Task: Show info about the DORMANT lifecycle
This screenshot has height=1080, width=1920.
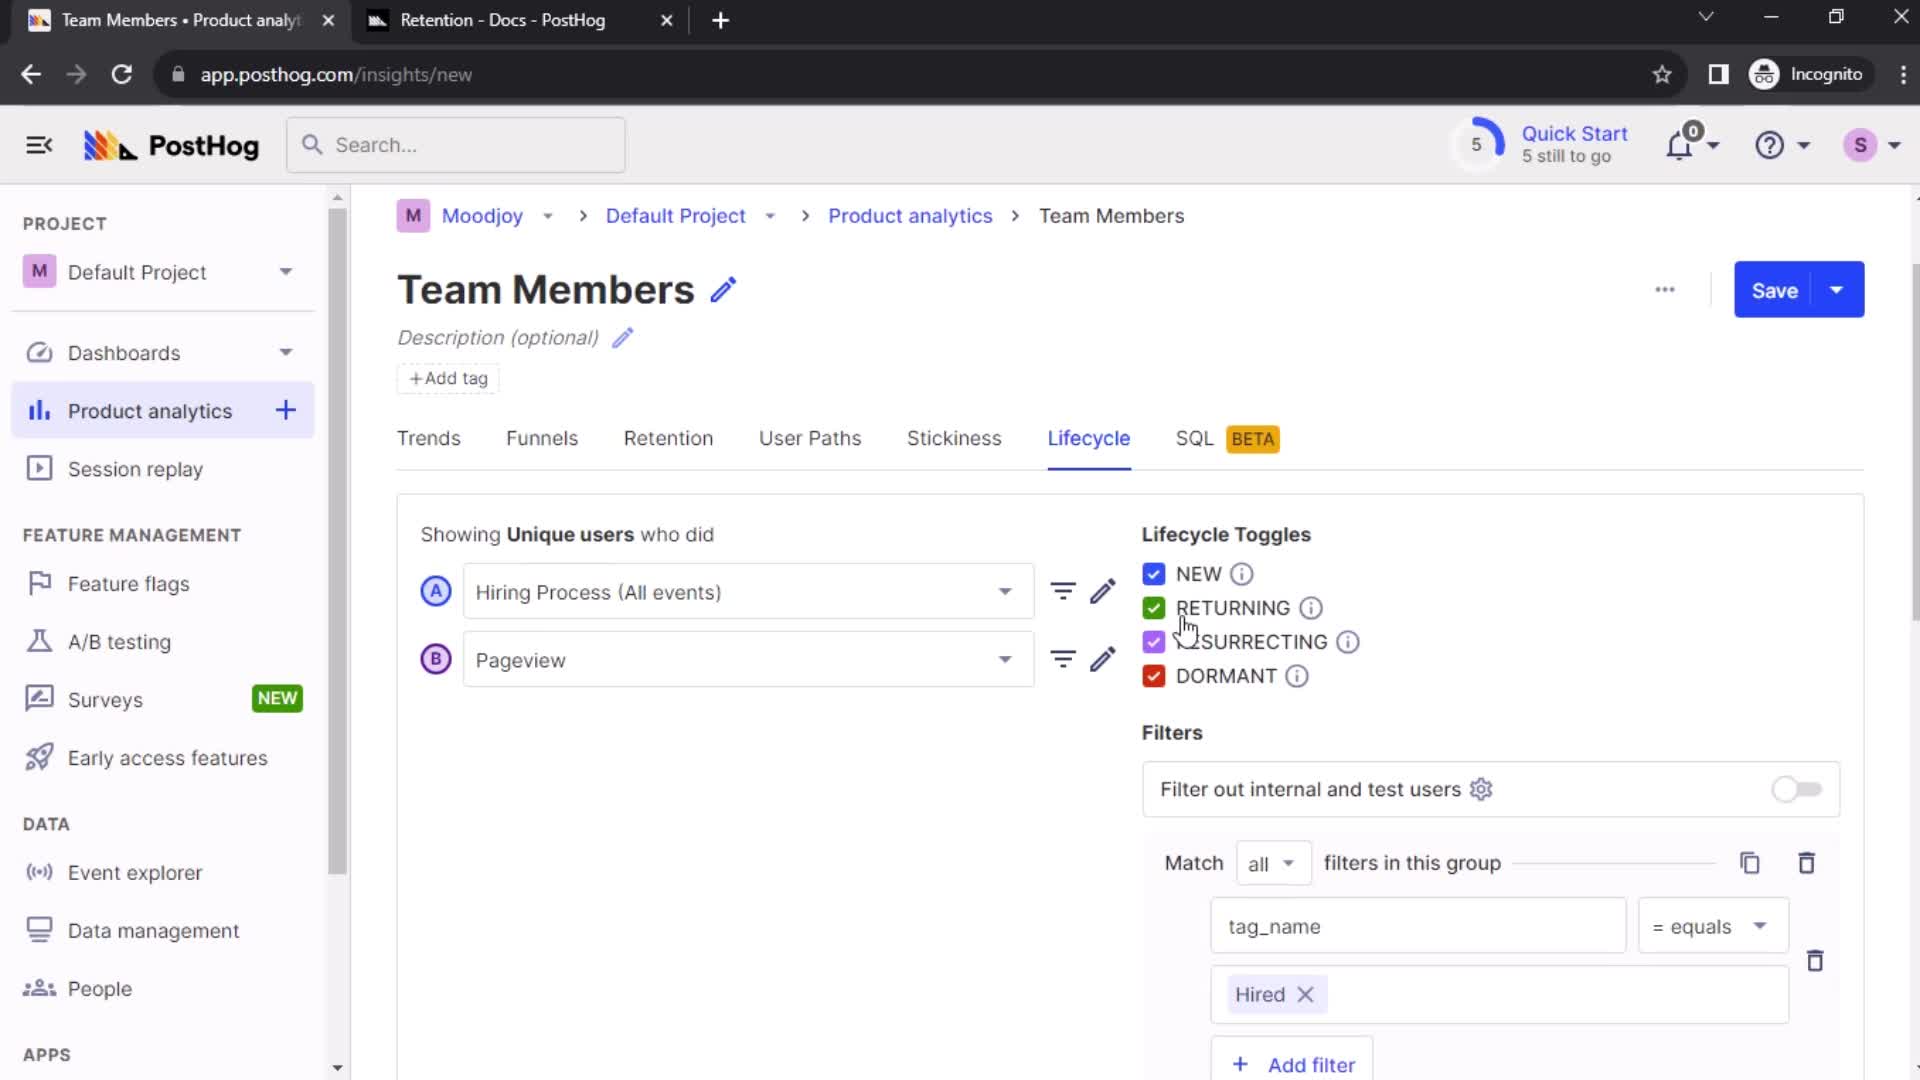Action: coord(1296,676)
